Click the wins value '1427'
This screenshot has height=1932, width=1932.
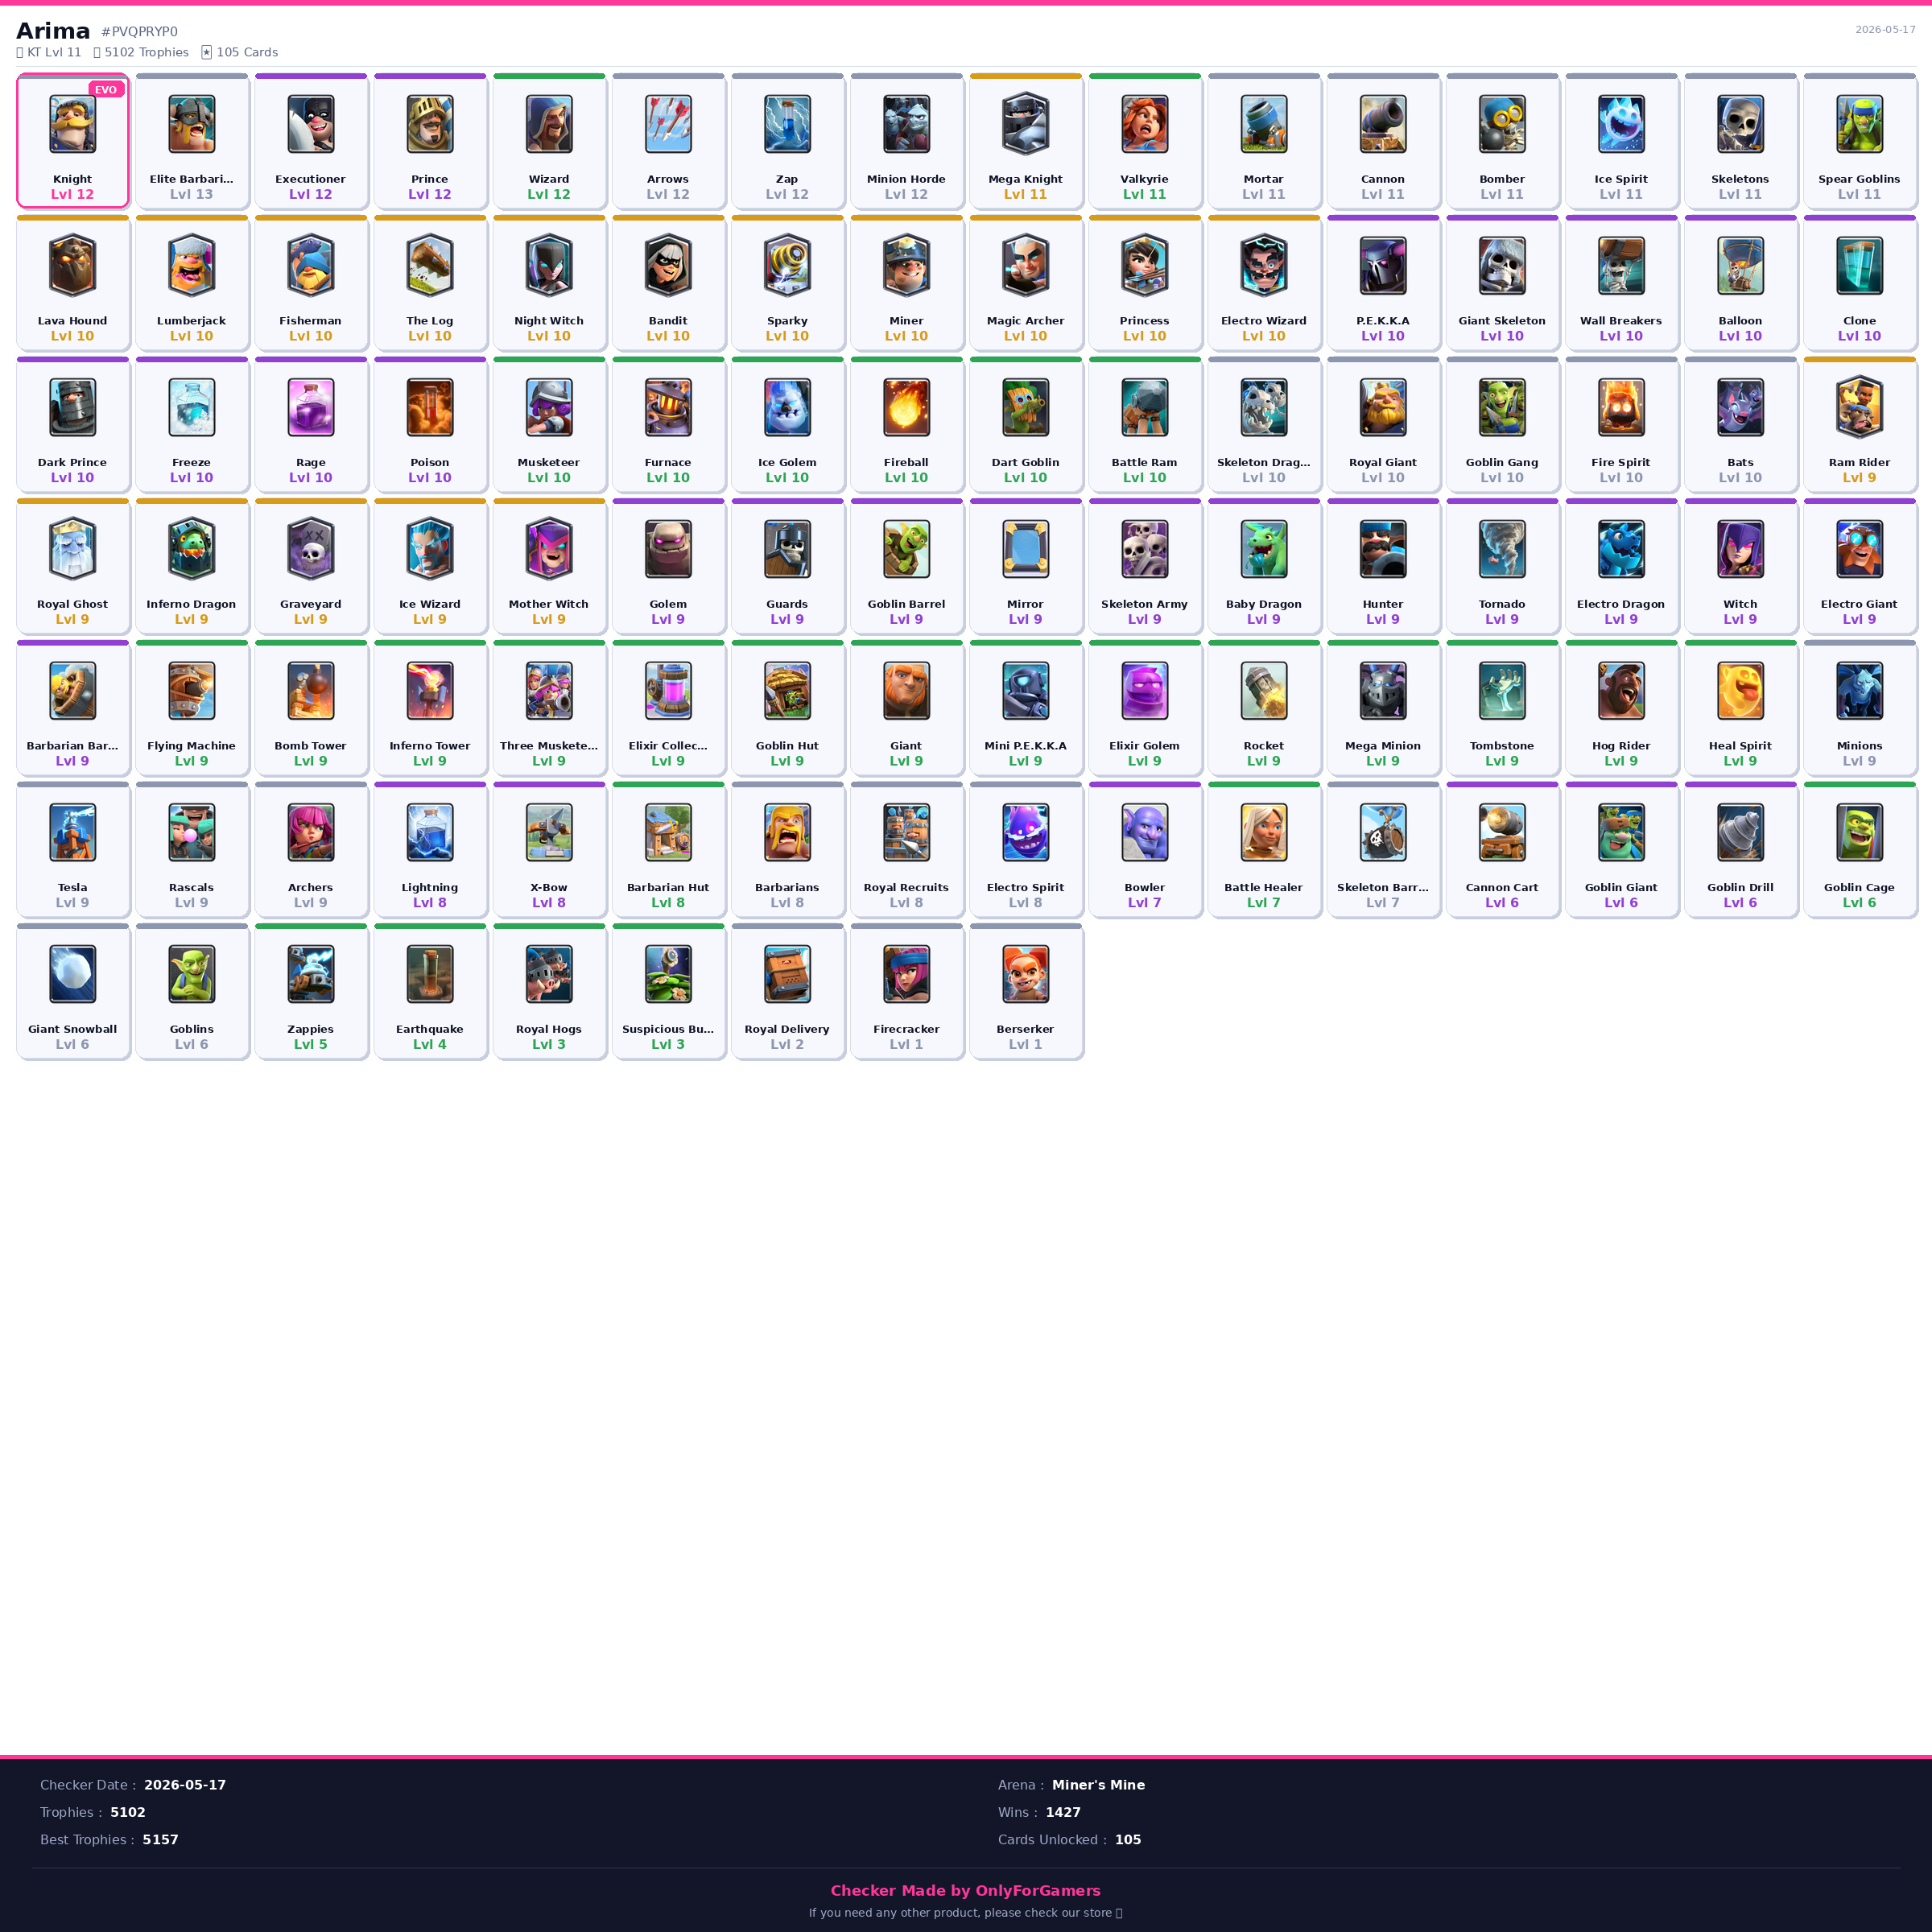[1063, 1812]
